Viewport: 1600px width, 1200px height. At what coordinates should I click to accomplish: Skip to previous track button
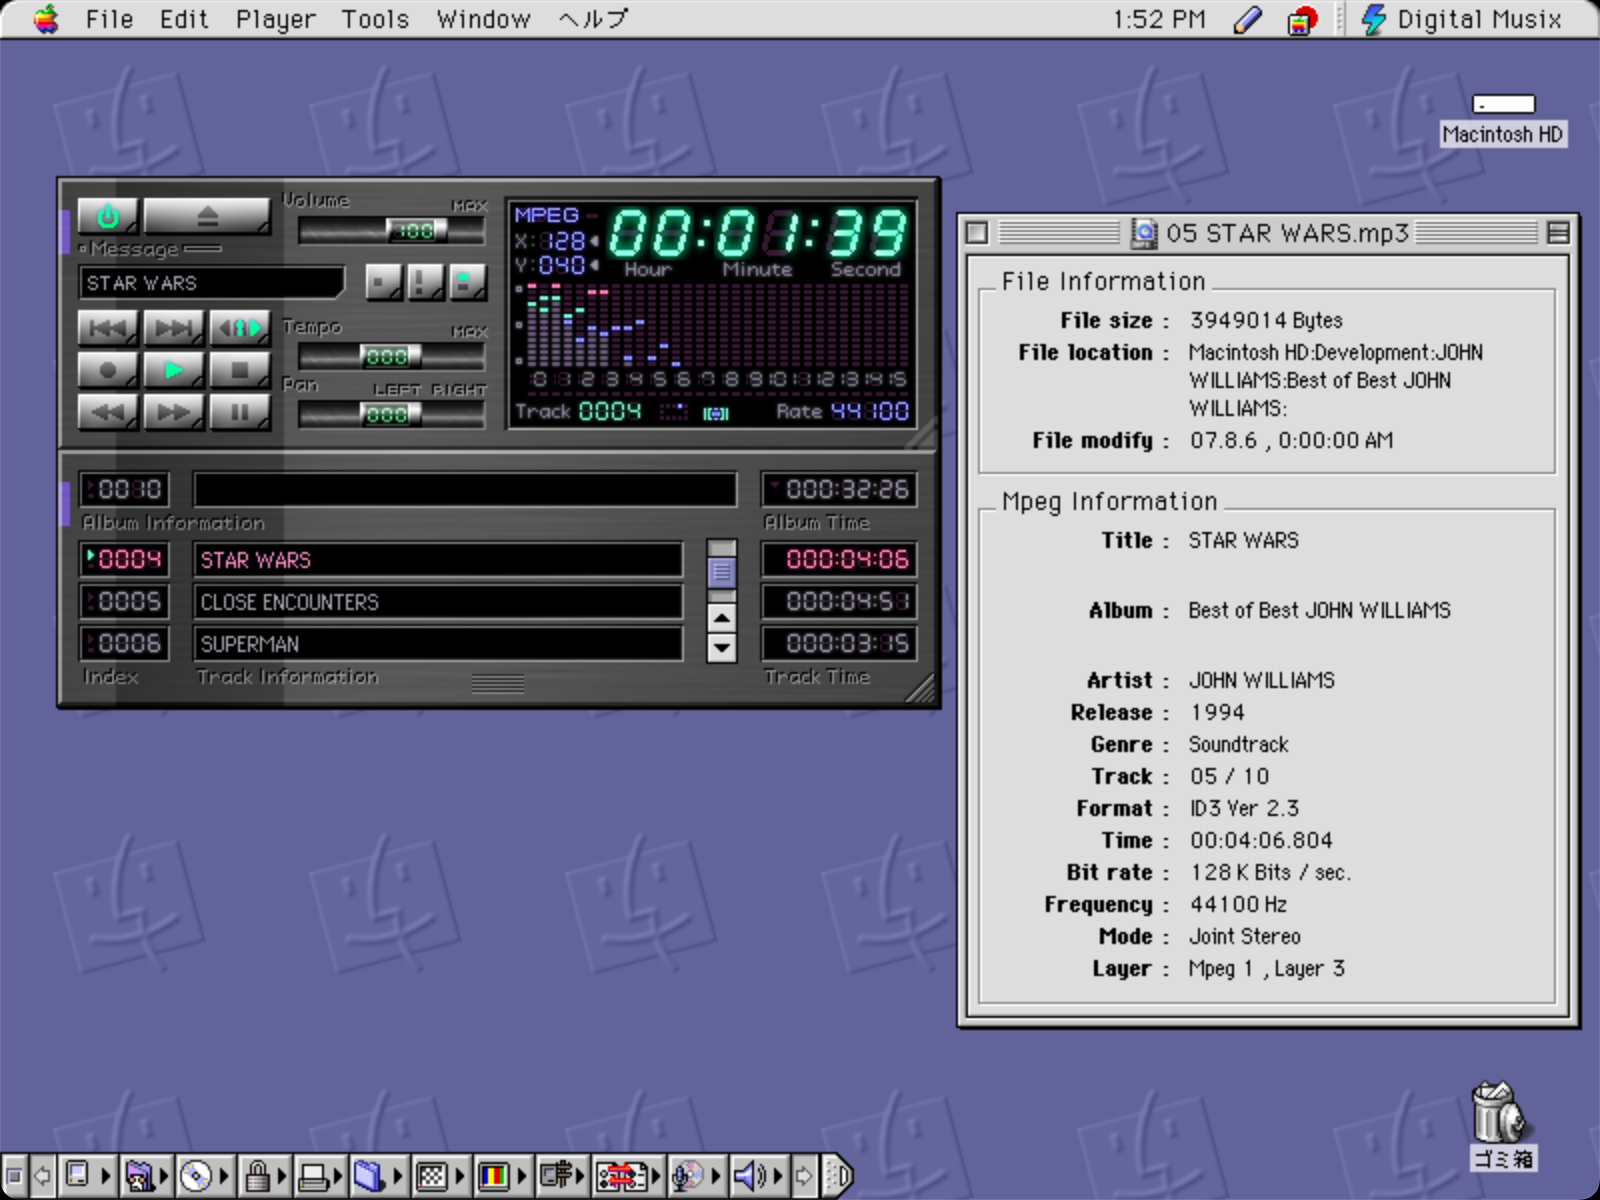(x=108, y=328)
